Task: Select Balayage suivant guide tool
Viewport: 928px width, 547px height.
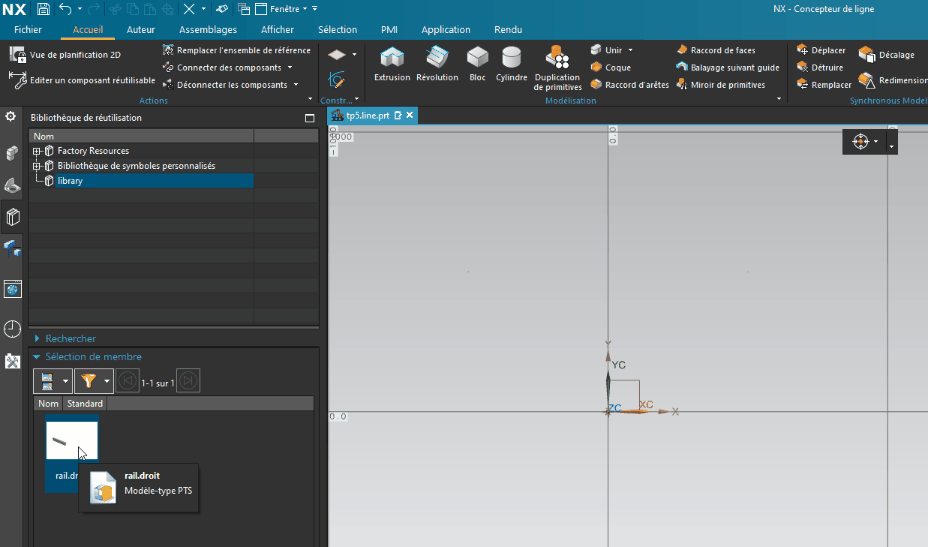Action: coord(728,67)
